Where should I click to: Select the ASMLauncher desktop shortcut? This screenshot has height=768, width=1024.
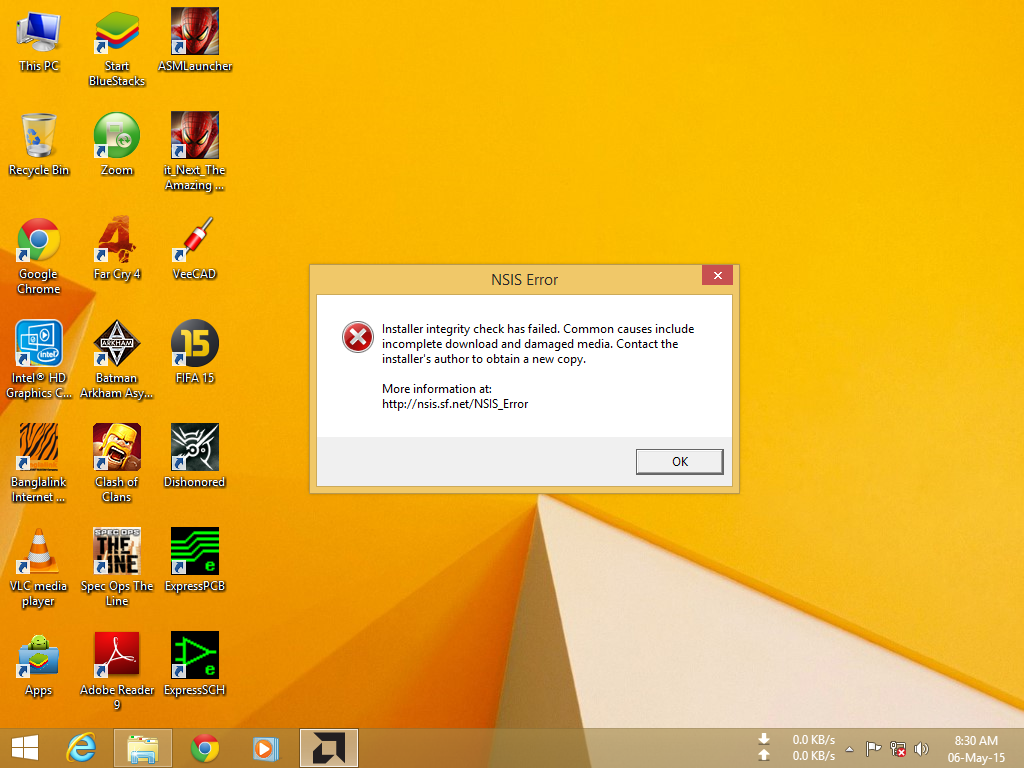195,39
